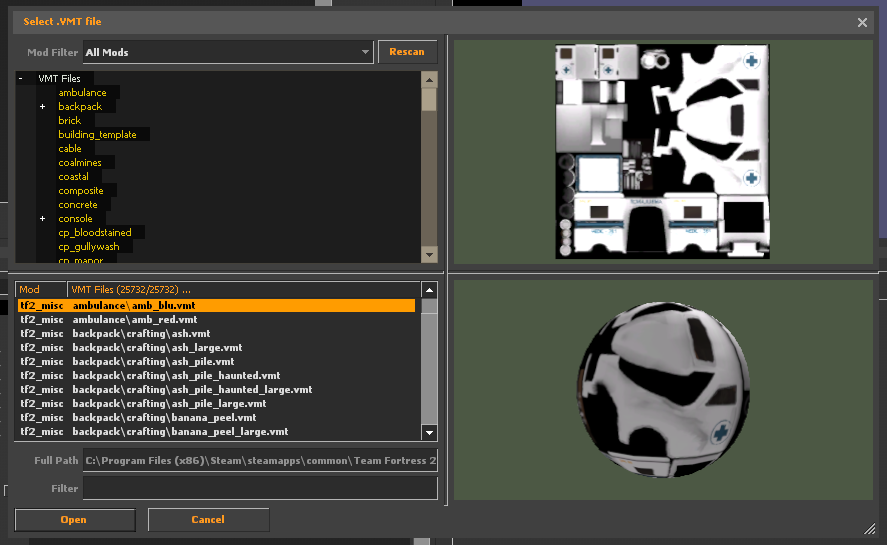Click the folder tree scroll-down arrow
Screen dimensions: 887x545
click(x=429, y=255)
